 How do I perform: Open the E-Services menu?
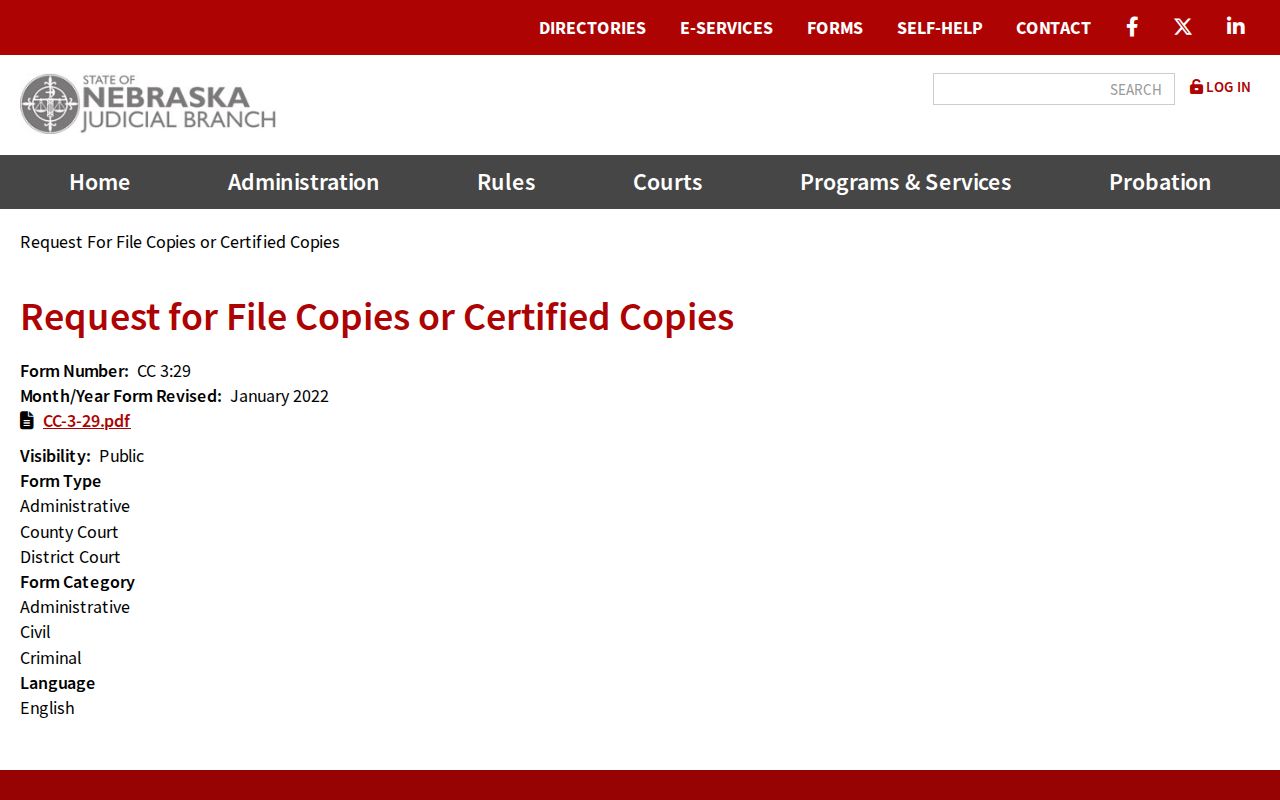(x=726, y=28)
